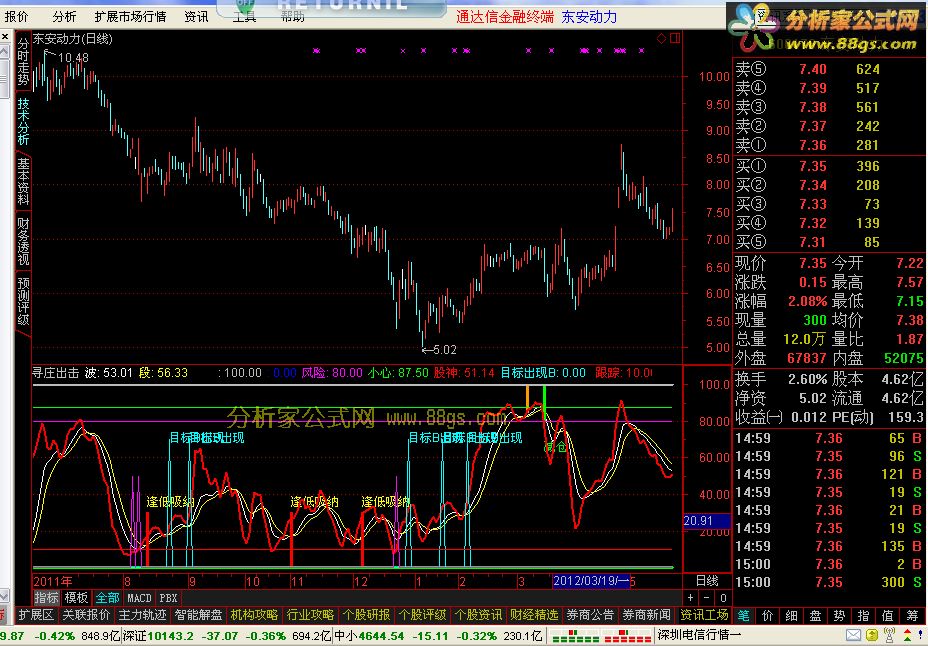Viewport: 928px width, 646px height.
Task: Click the plus zoom button under the chart
Action: pyautogui.click(x=691, y=598)
